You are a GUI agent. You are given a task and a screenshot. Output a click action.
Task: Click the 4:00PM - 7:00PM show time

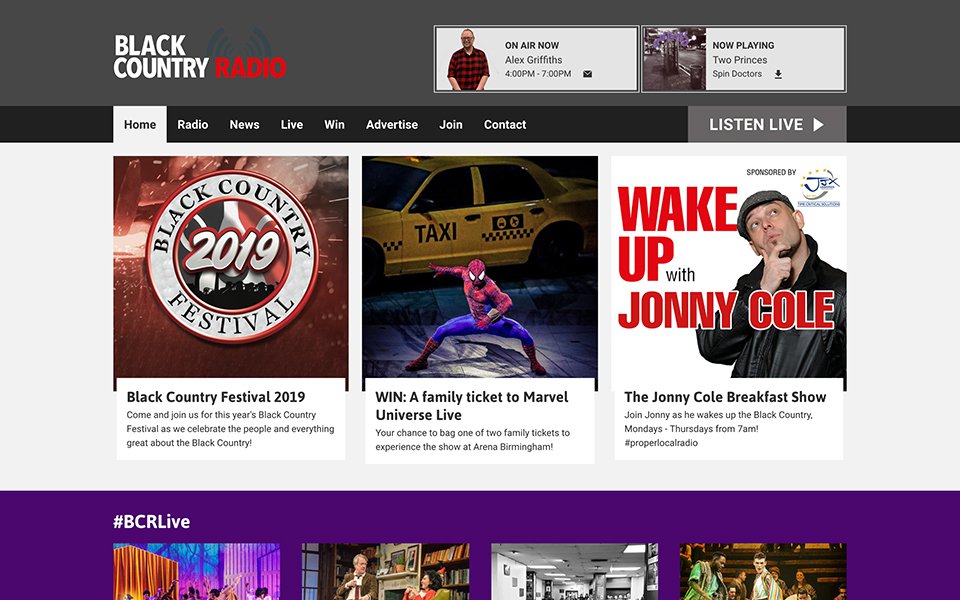538,74
